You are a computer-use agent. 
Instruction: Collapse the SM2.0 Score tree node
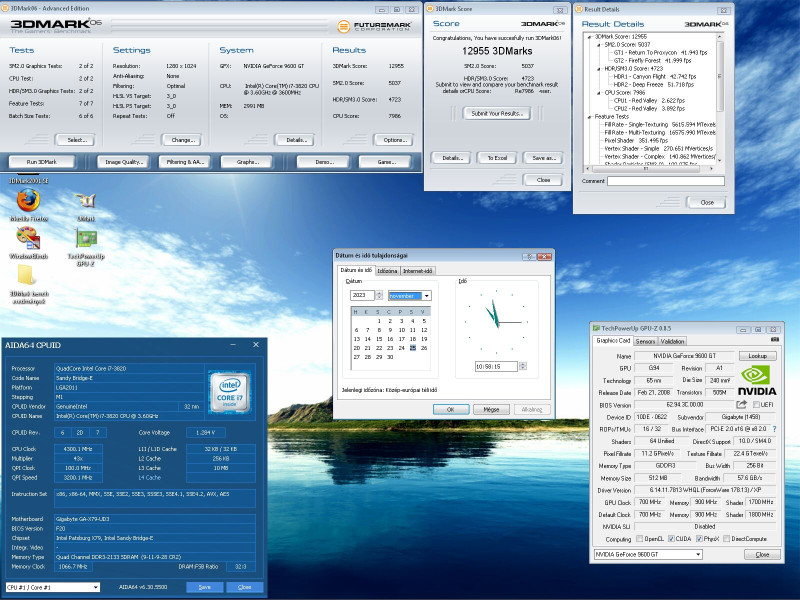click(599, 45)
